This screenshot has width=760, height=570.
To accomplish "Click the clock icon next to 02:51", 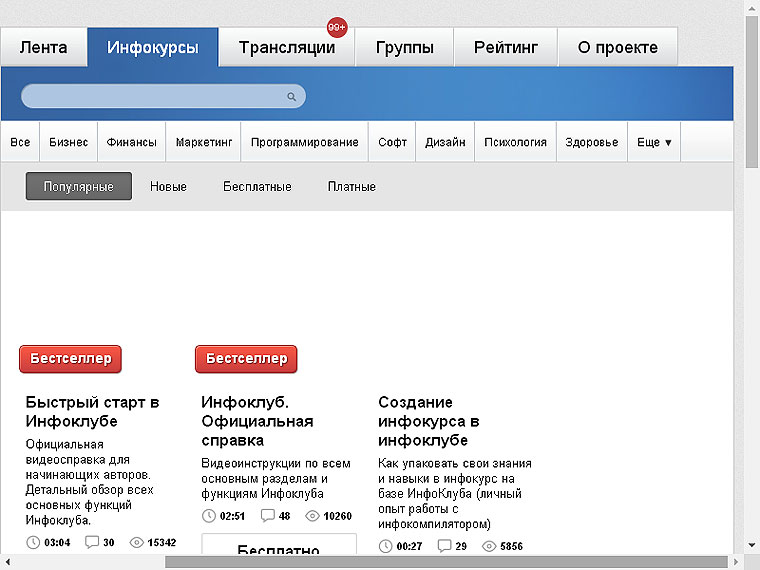I will pyautogui.click(x=208, y=516).
